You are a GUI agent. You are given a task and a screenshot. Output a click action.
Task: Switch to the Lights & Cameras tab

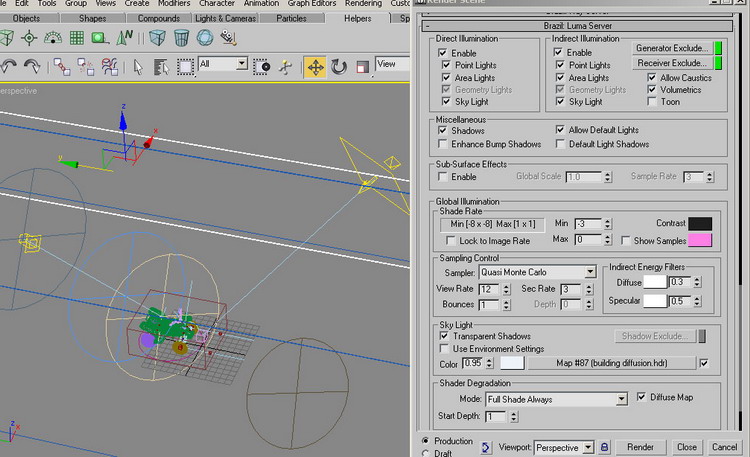224,18
